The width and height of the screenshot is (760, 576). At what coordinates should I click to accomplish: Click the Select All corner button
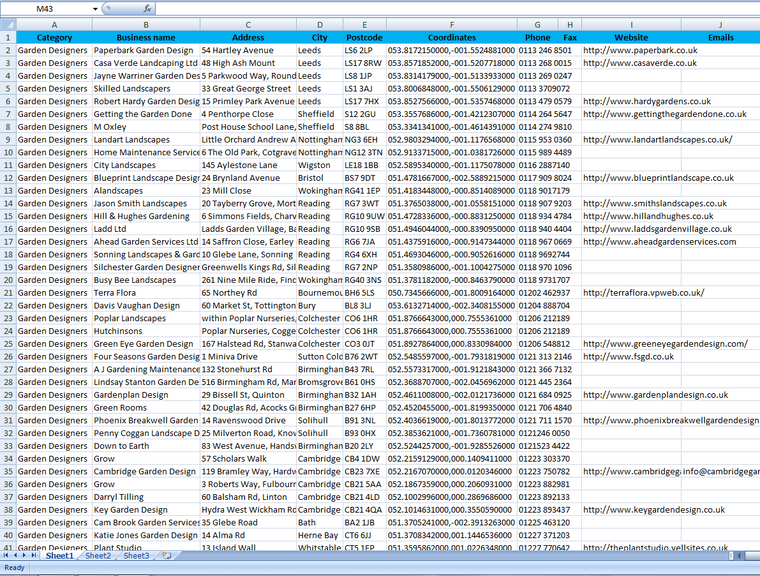coord(8,25)
